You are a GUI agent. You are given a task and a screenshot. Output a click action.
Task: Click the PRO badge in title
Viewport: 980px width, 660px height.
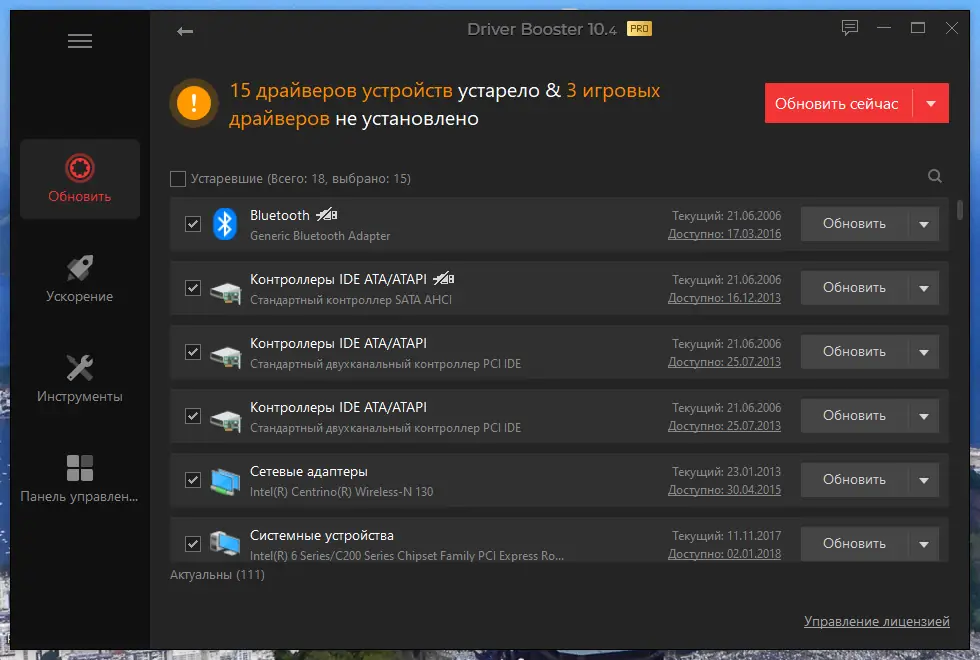pos(639,29)
